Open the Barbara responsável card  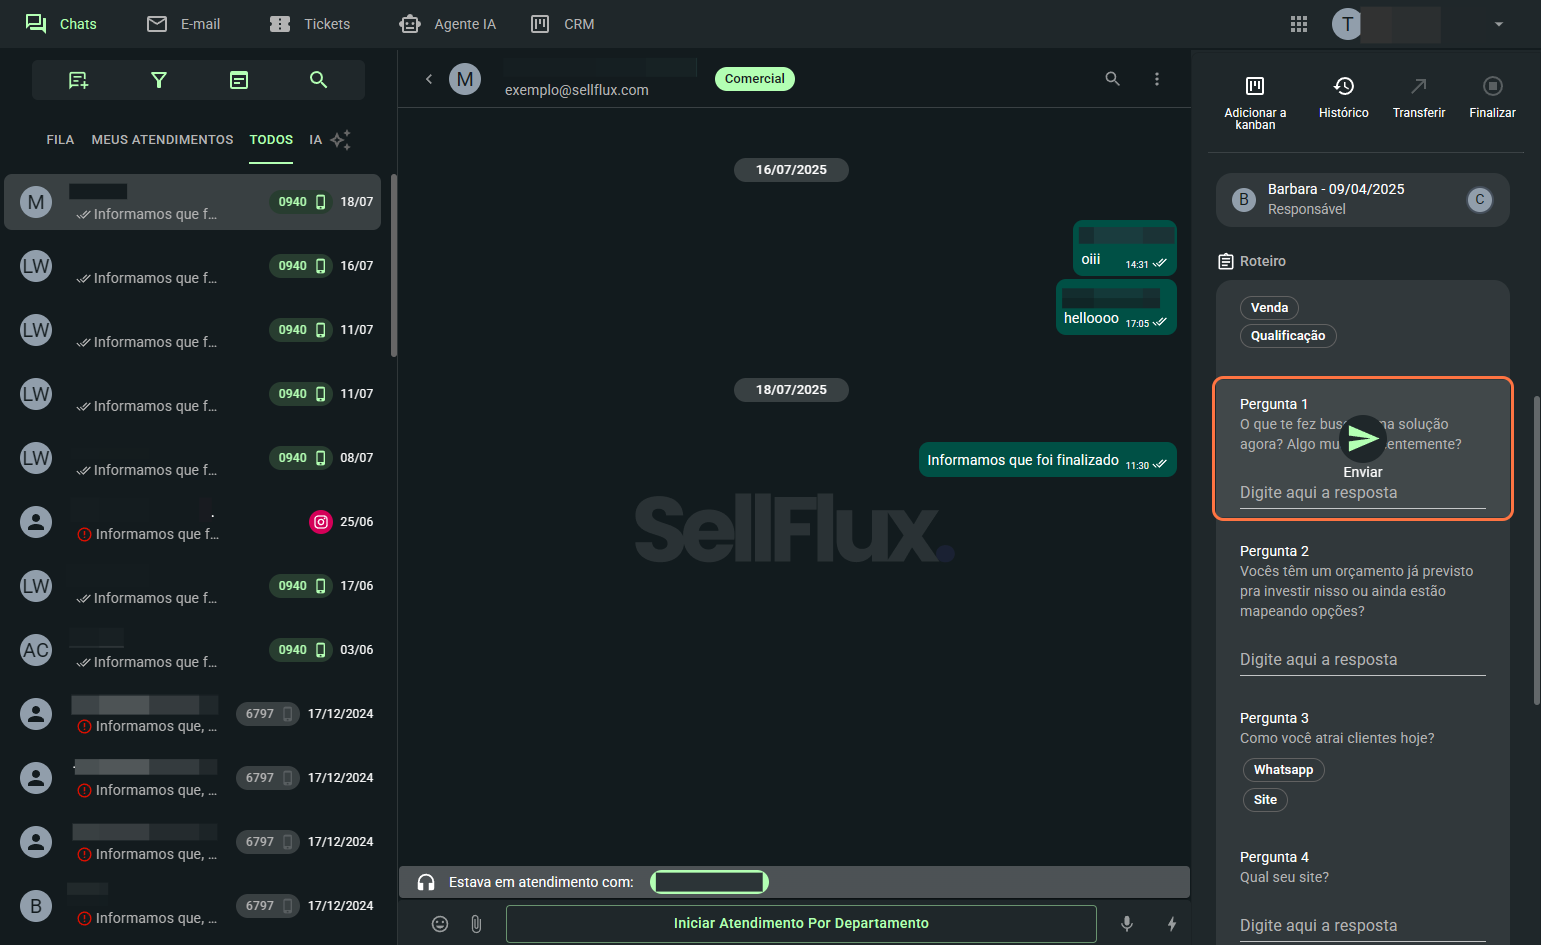point(1362,200)
